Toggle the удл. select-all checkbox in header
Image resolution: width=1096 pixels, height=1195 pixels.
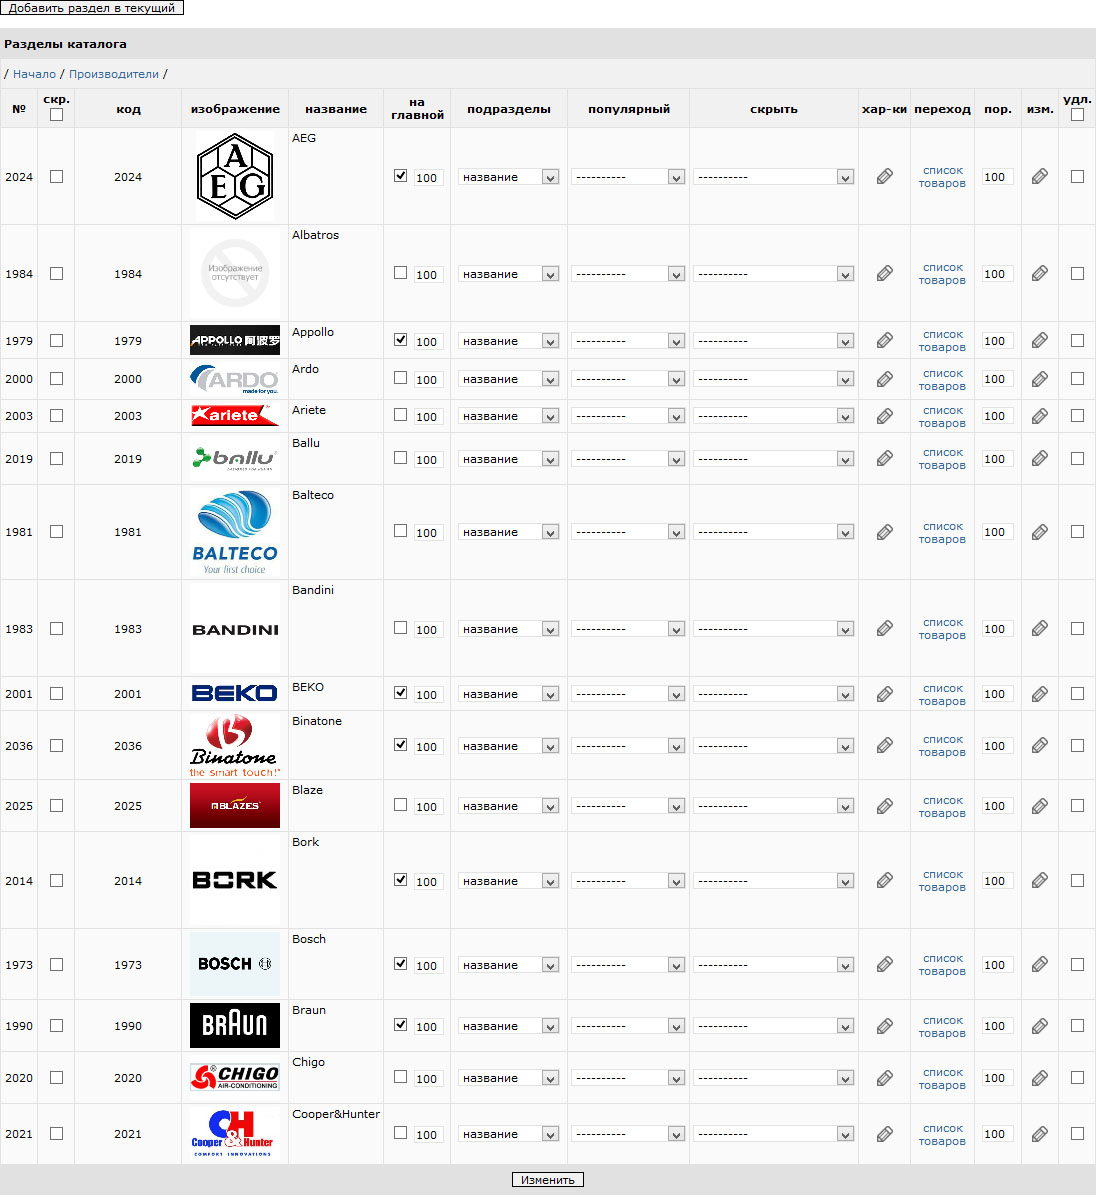click(x=1077, y=115)
